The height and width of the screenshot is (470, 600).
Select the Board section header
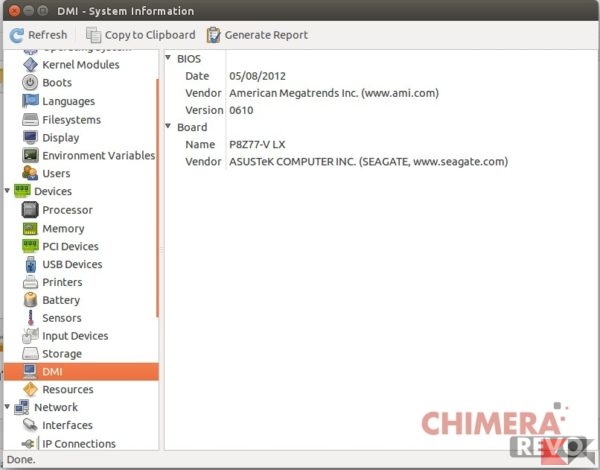pyautogui.click(x=192, y=127)
